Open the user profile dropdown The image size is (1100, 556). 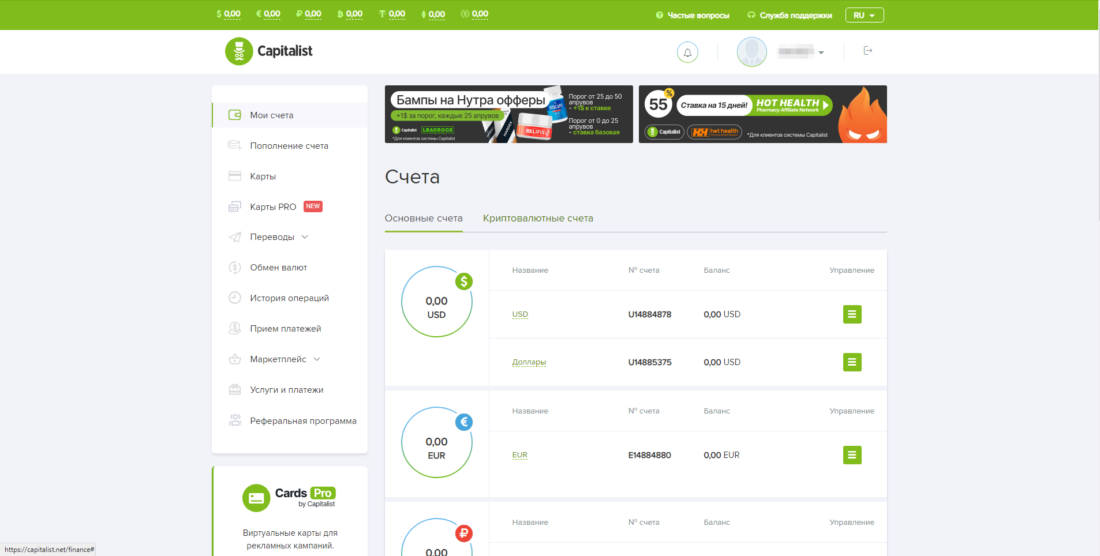coord(782,52)
